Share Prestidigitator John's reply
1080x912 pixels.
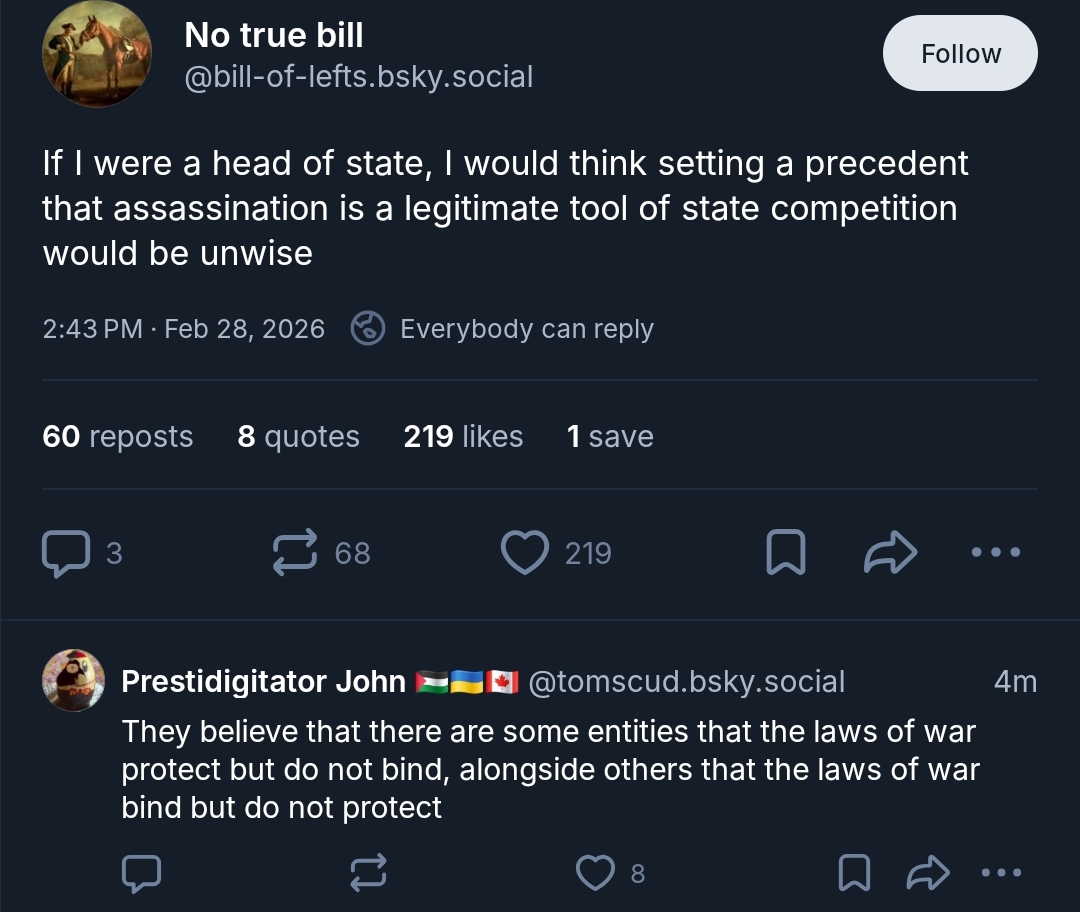[x=925, y=873]
